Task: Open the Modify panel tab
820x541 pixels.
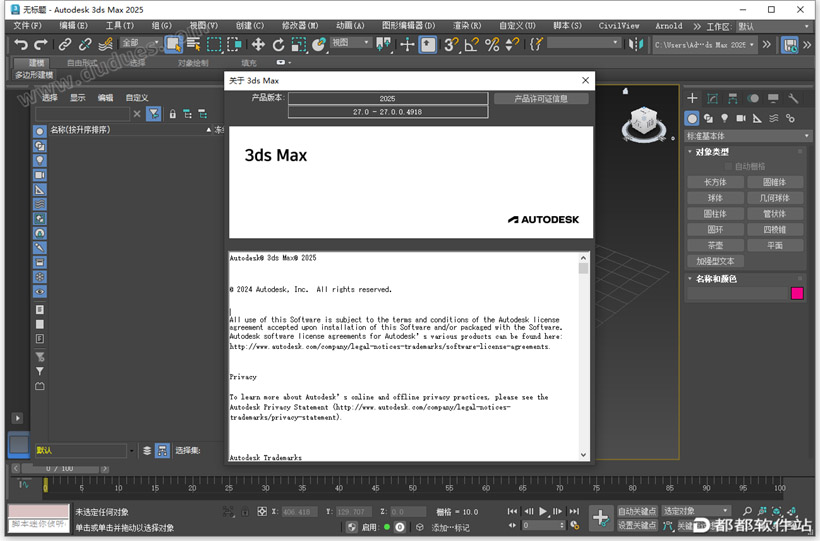Action: [712, 98]
